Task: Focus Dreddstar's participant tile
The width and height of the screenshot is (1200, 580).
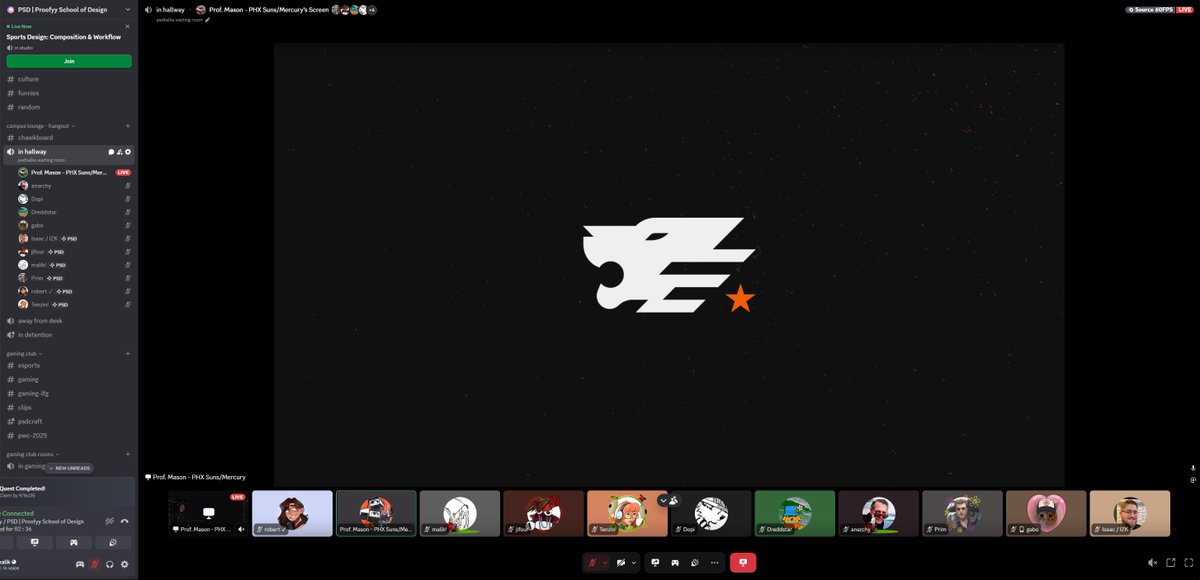Action: tap(795, 513)
